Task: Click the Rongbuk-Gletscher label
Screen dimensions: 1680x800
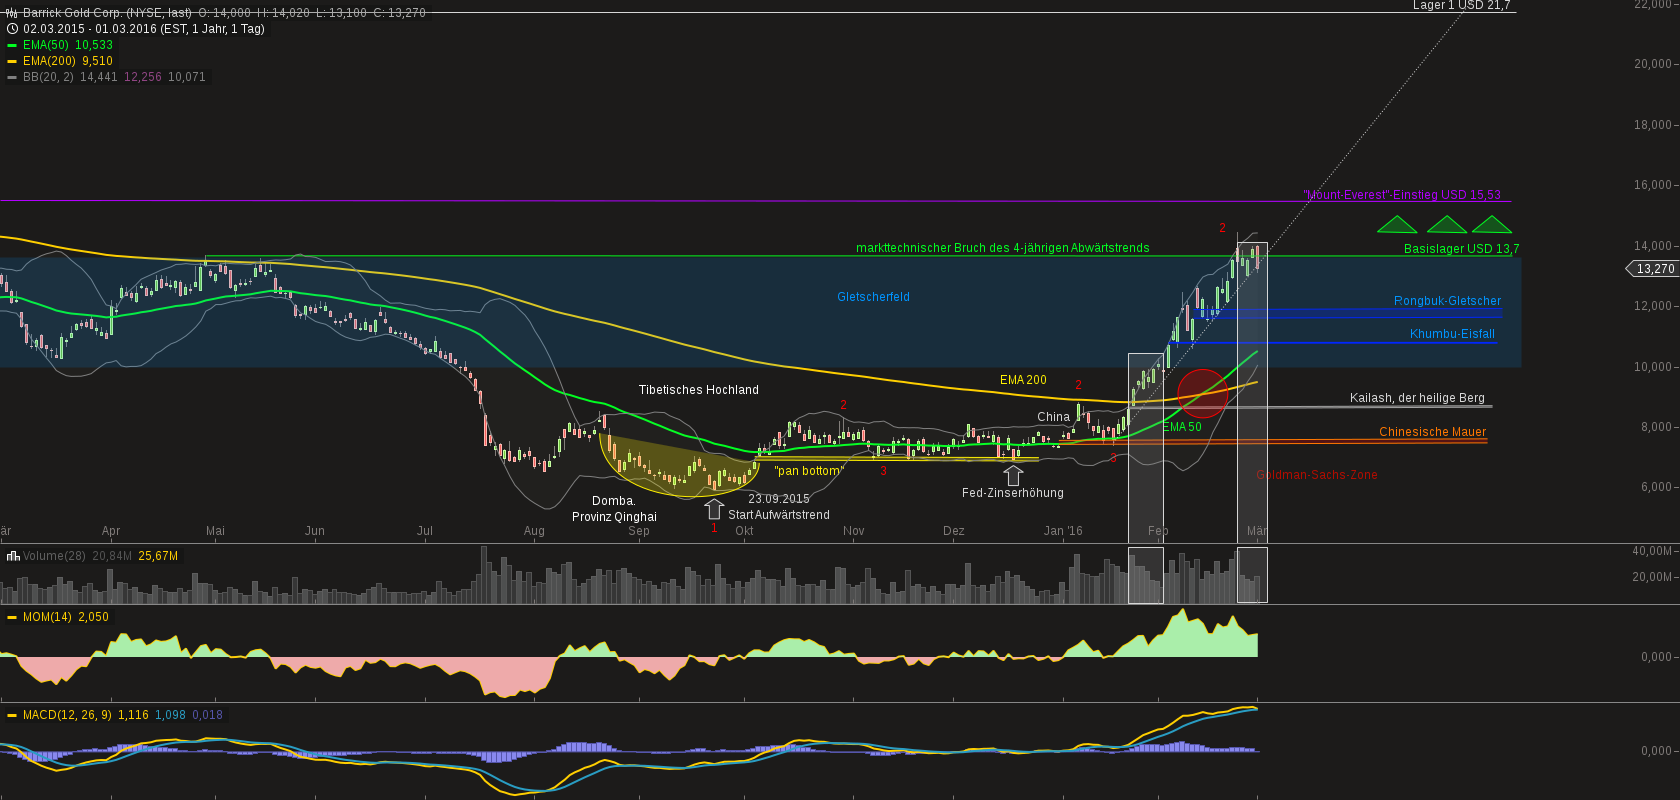Action: pyautogui.click(x=1447, y=301)
